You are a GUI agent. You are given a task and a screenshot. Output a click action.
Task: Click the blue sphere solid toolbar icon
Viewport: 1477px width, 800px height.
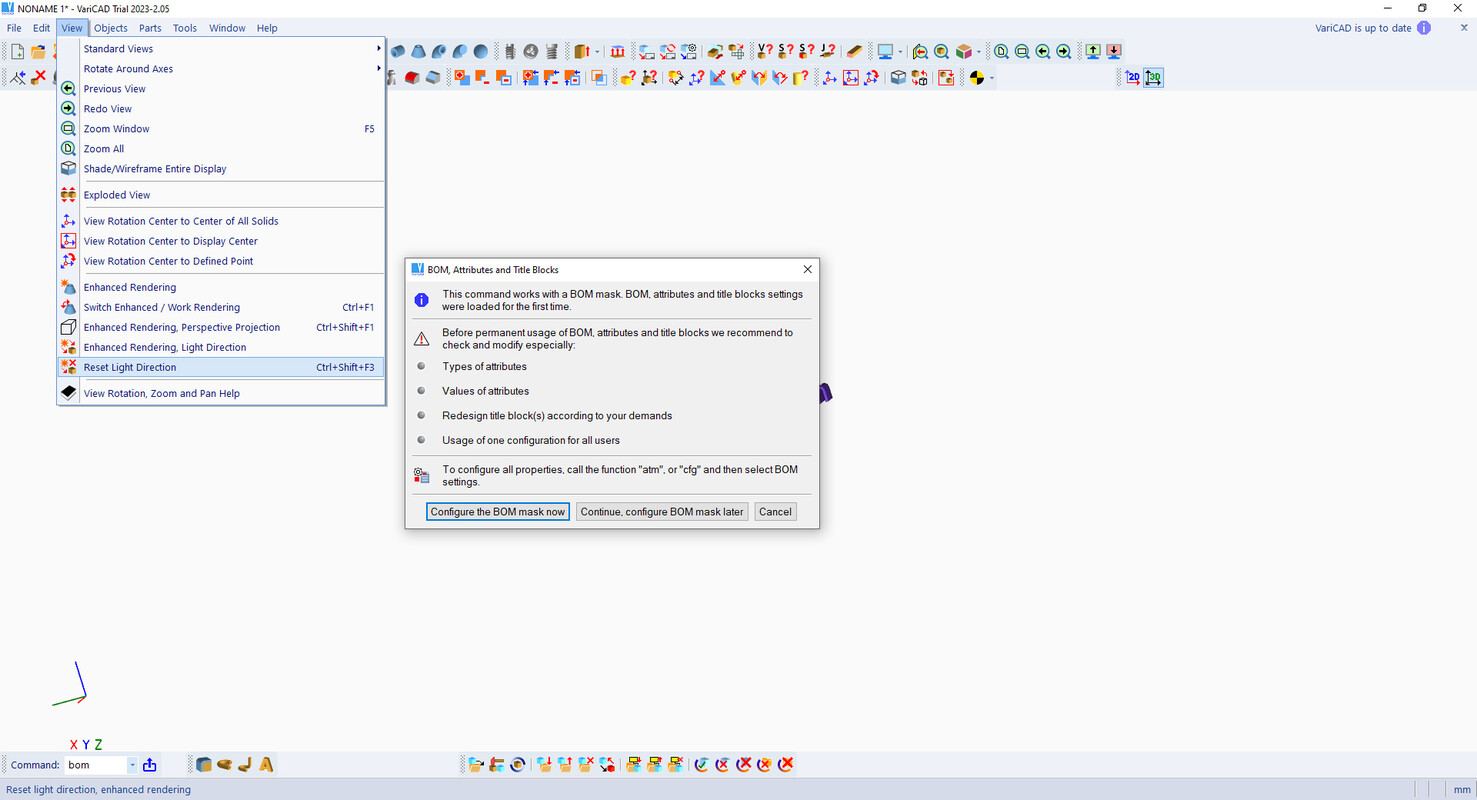pyautogui.click(x=481, y=51)
